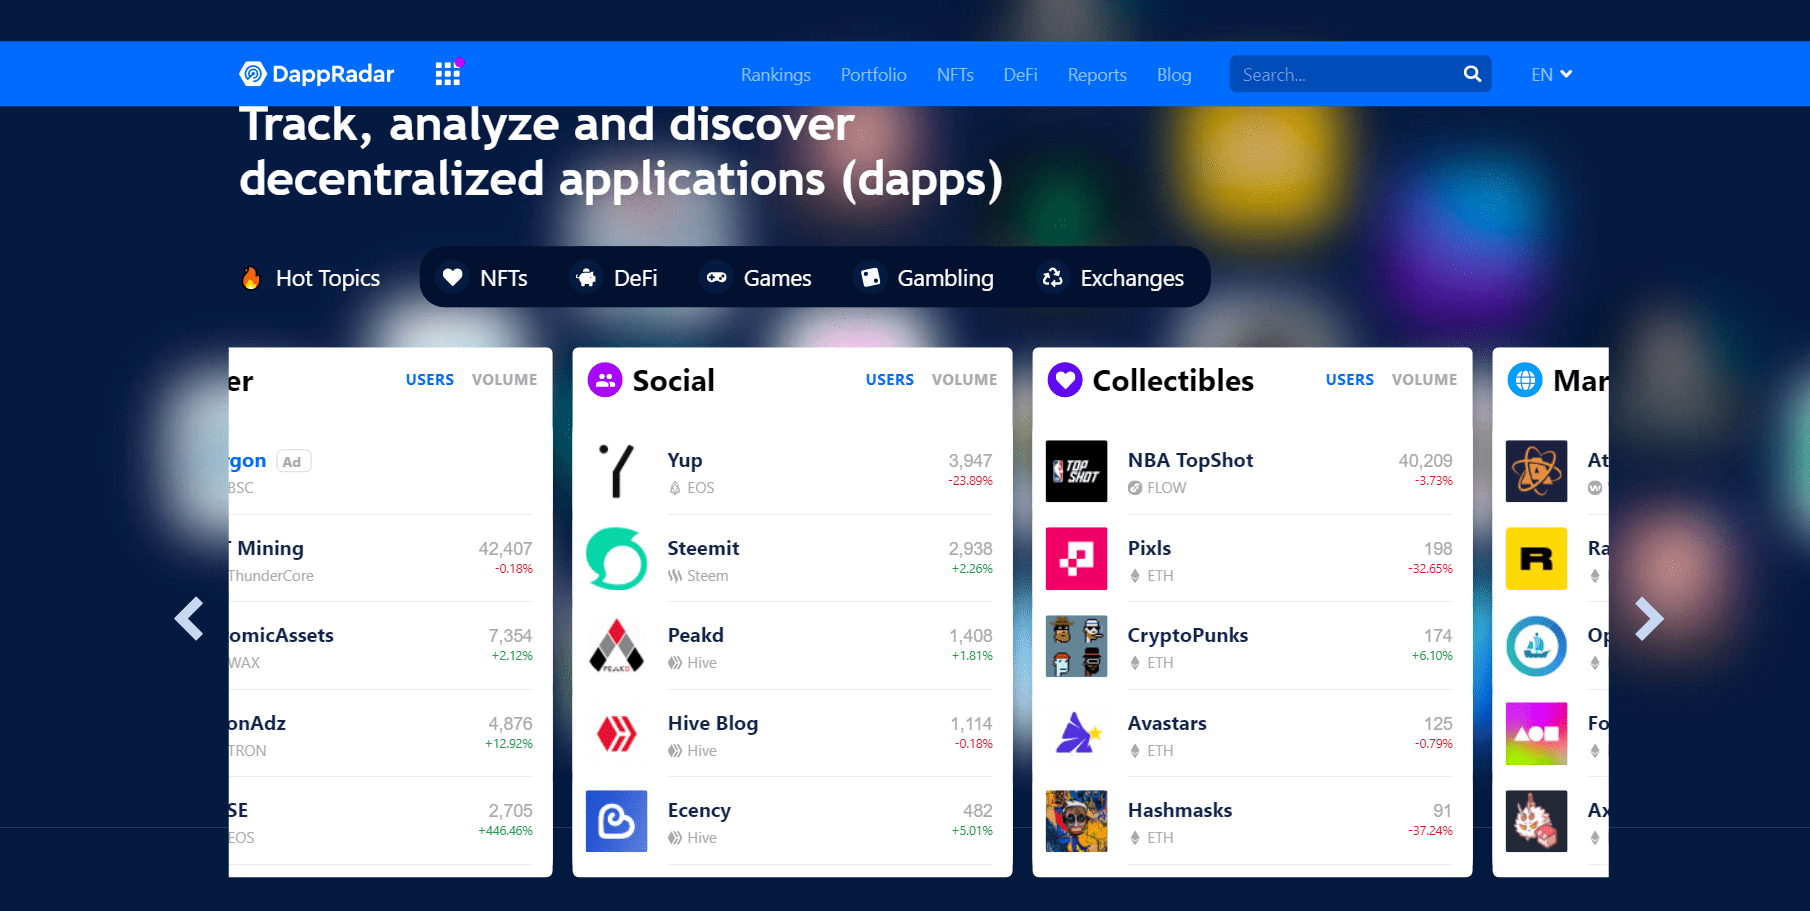The image size is (1810, 911).
Task: Open the Peakd name link
Action: (x=696, y=635)
